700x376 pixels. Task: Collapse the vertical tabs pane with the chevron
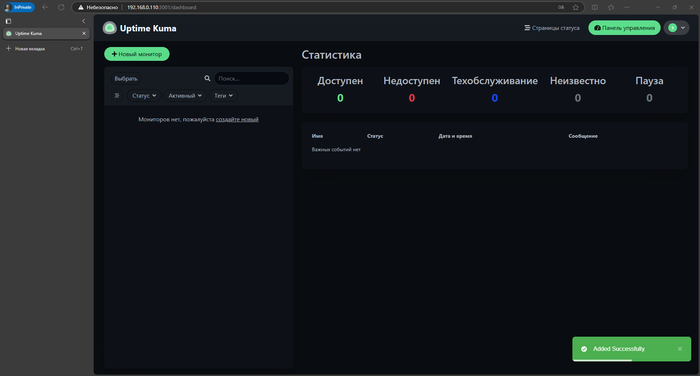click(83, 21)
